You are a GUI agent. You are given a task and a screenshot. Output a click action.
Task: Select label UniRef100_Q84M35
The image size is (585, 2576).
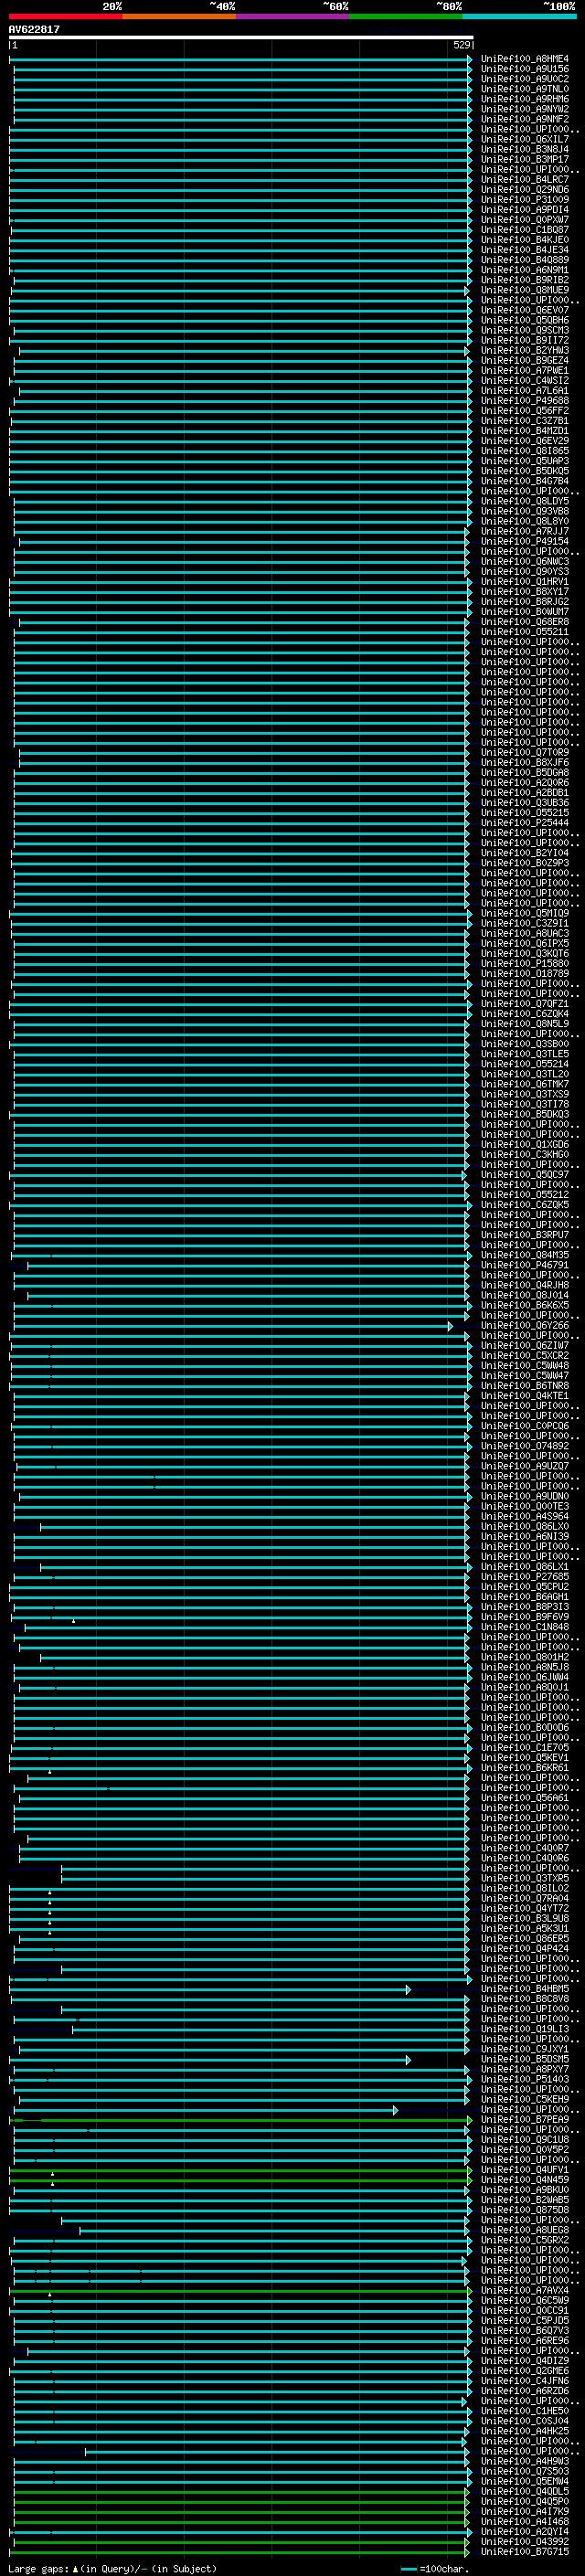524,1255
